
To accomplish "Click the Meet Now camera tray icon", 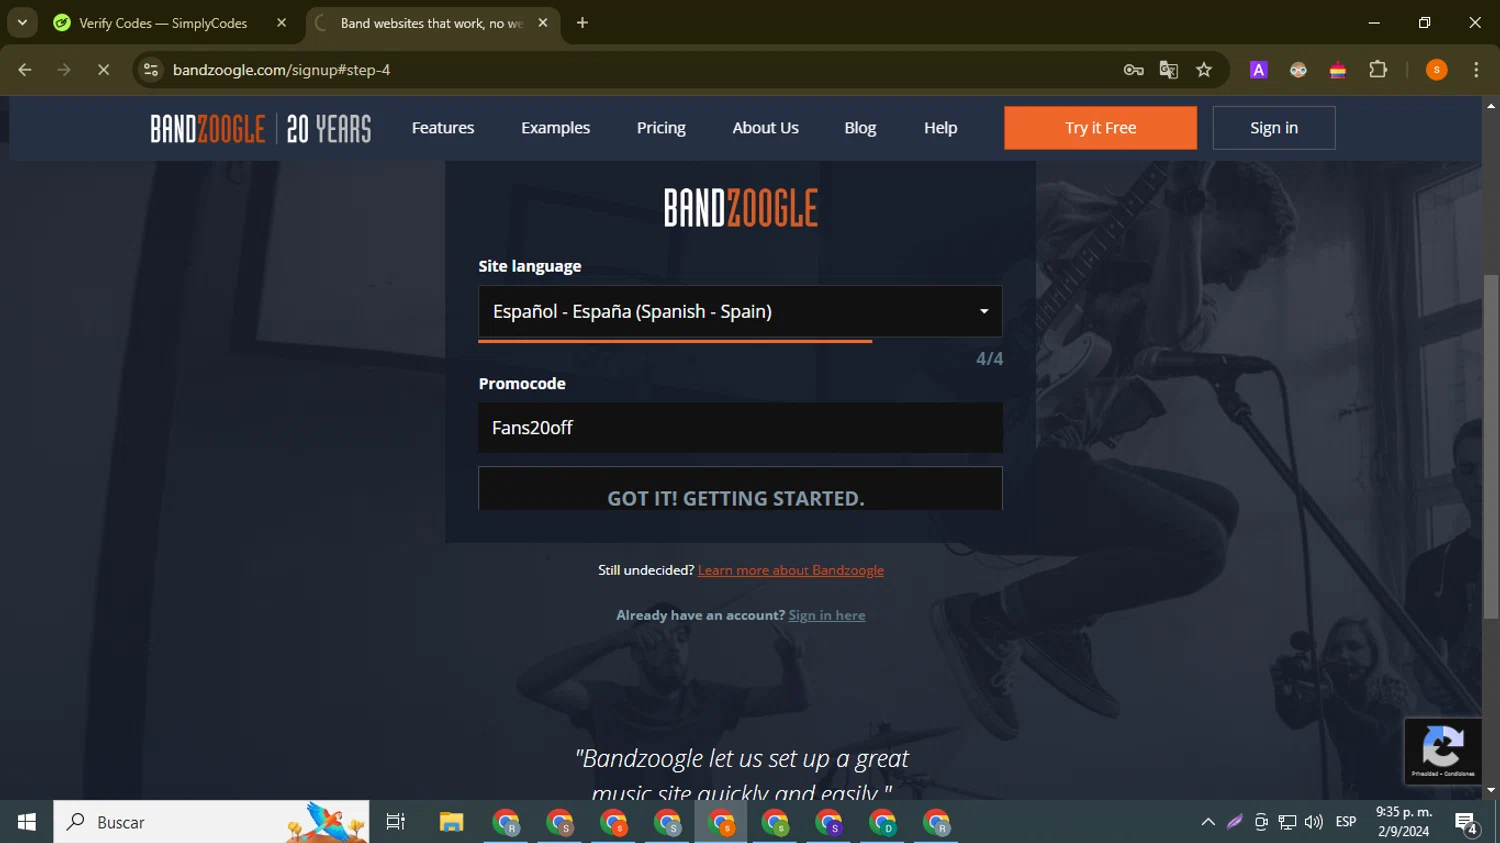I will tap(1261, 822).
